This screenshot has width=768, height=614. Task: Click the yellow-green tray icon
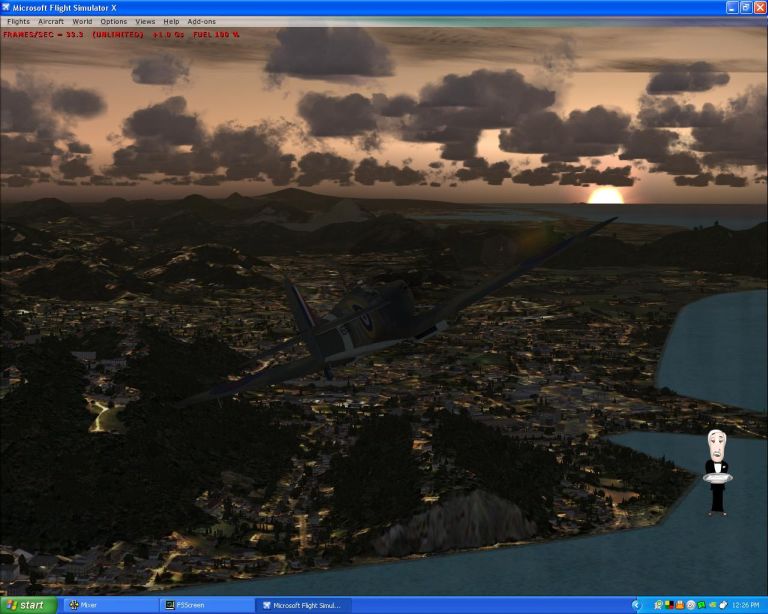713,605
